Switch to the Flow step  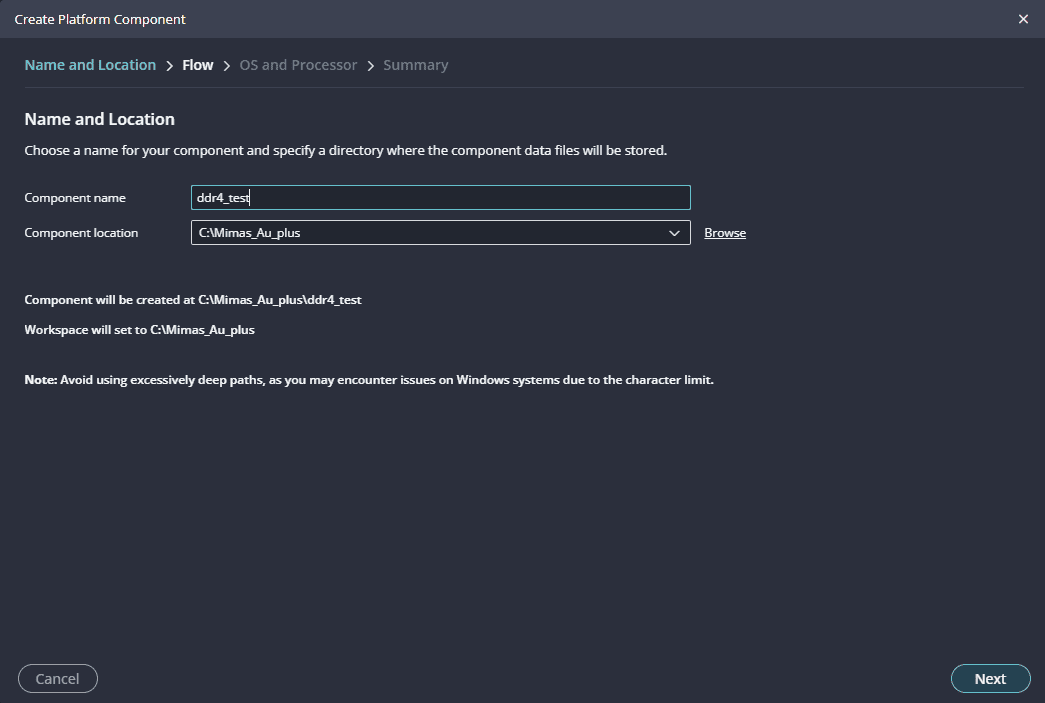tap(197, 65)
